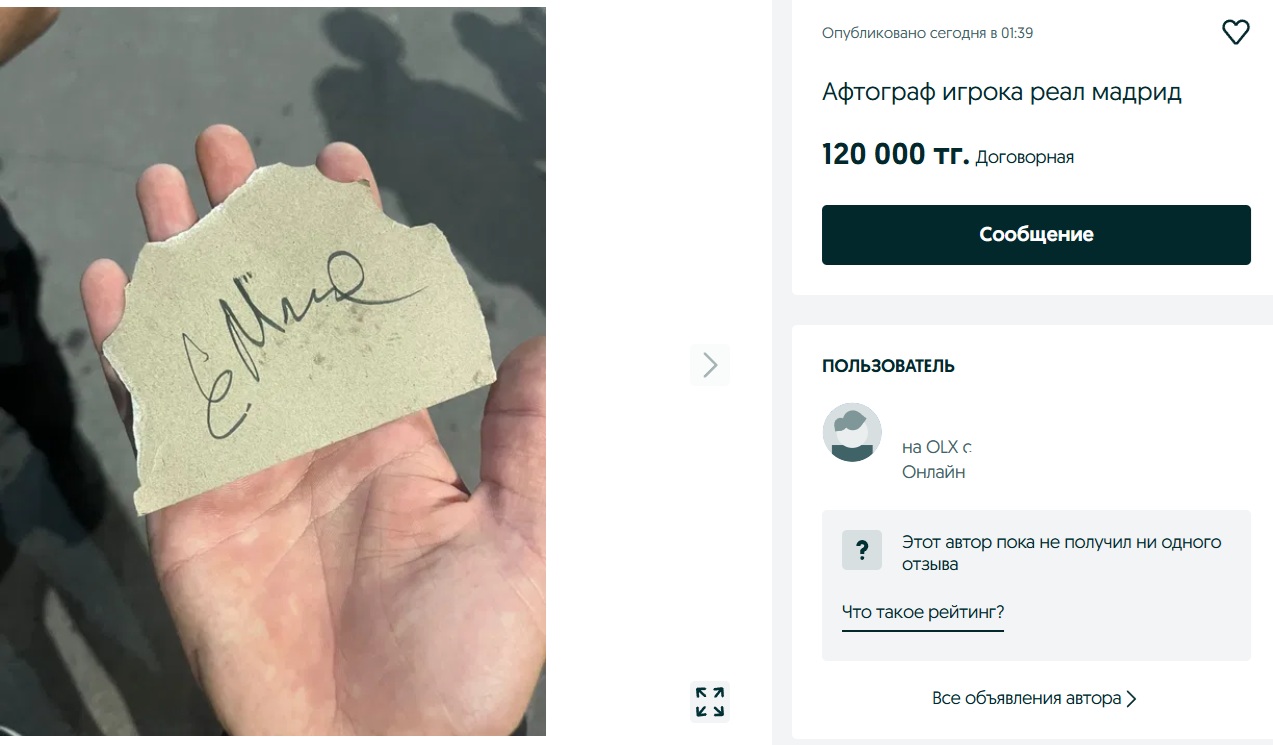1273x745 pixels.
Task: Add listing to favorites with heart icon
Action: 1236,32
